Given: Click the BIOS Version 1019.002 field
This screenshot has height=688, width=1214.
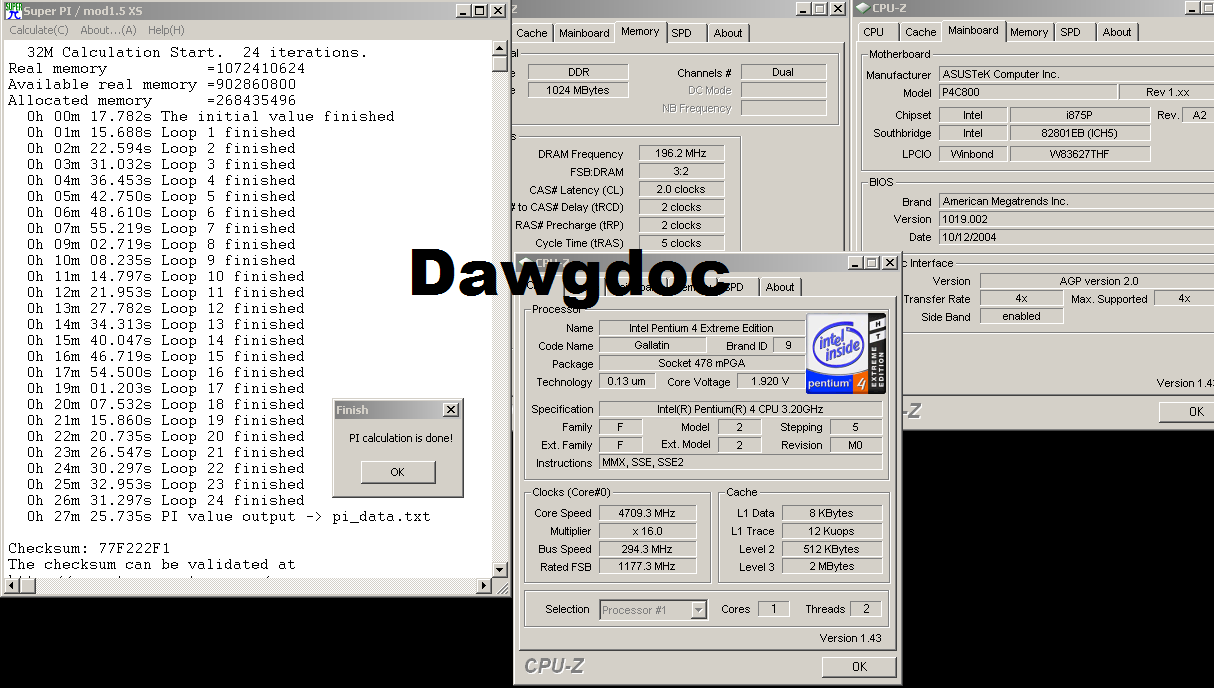Looking at the screenshot, I should (x=1076, y=219).
